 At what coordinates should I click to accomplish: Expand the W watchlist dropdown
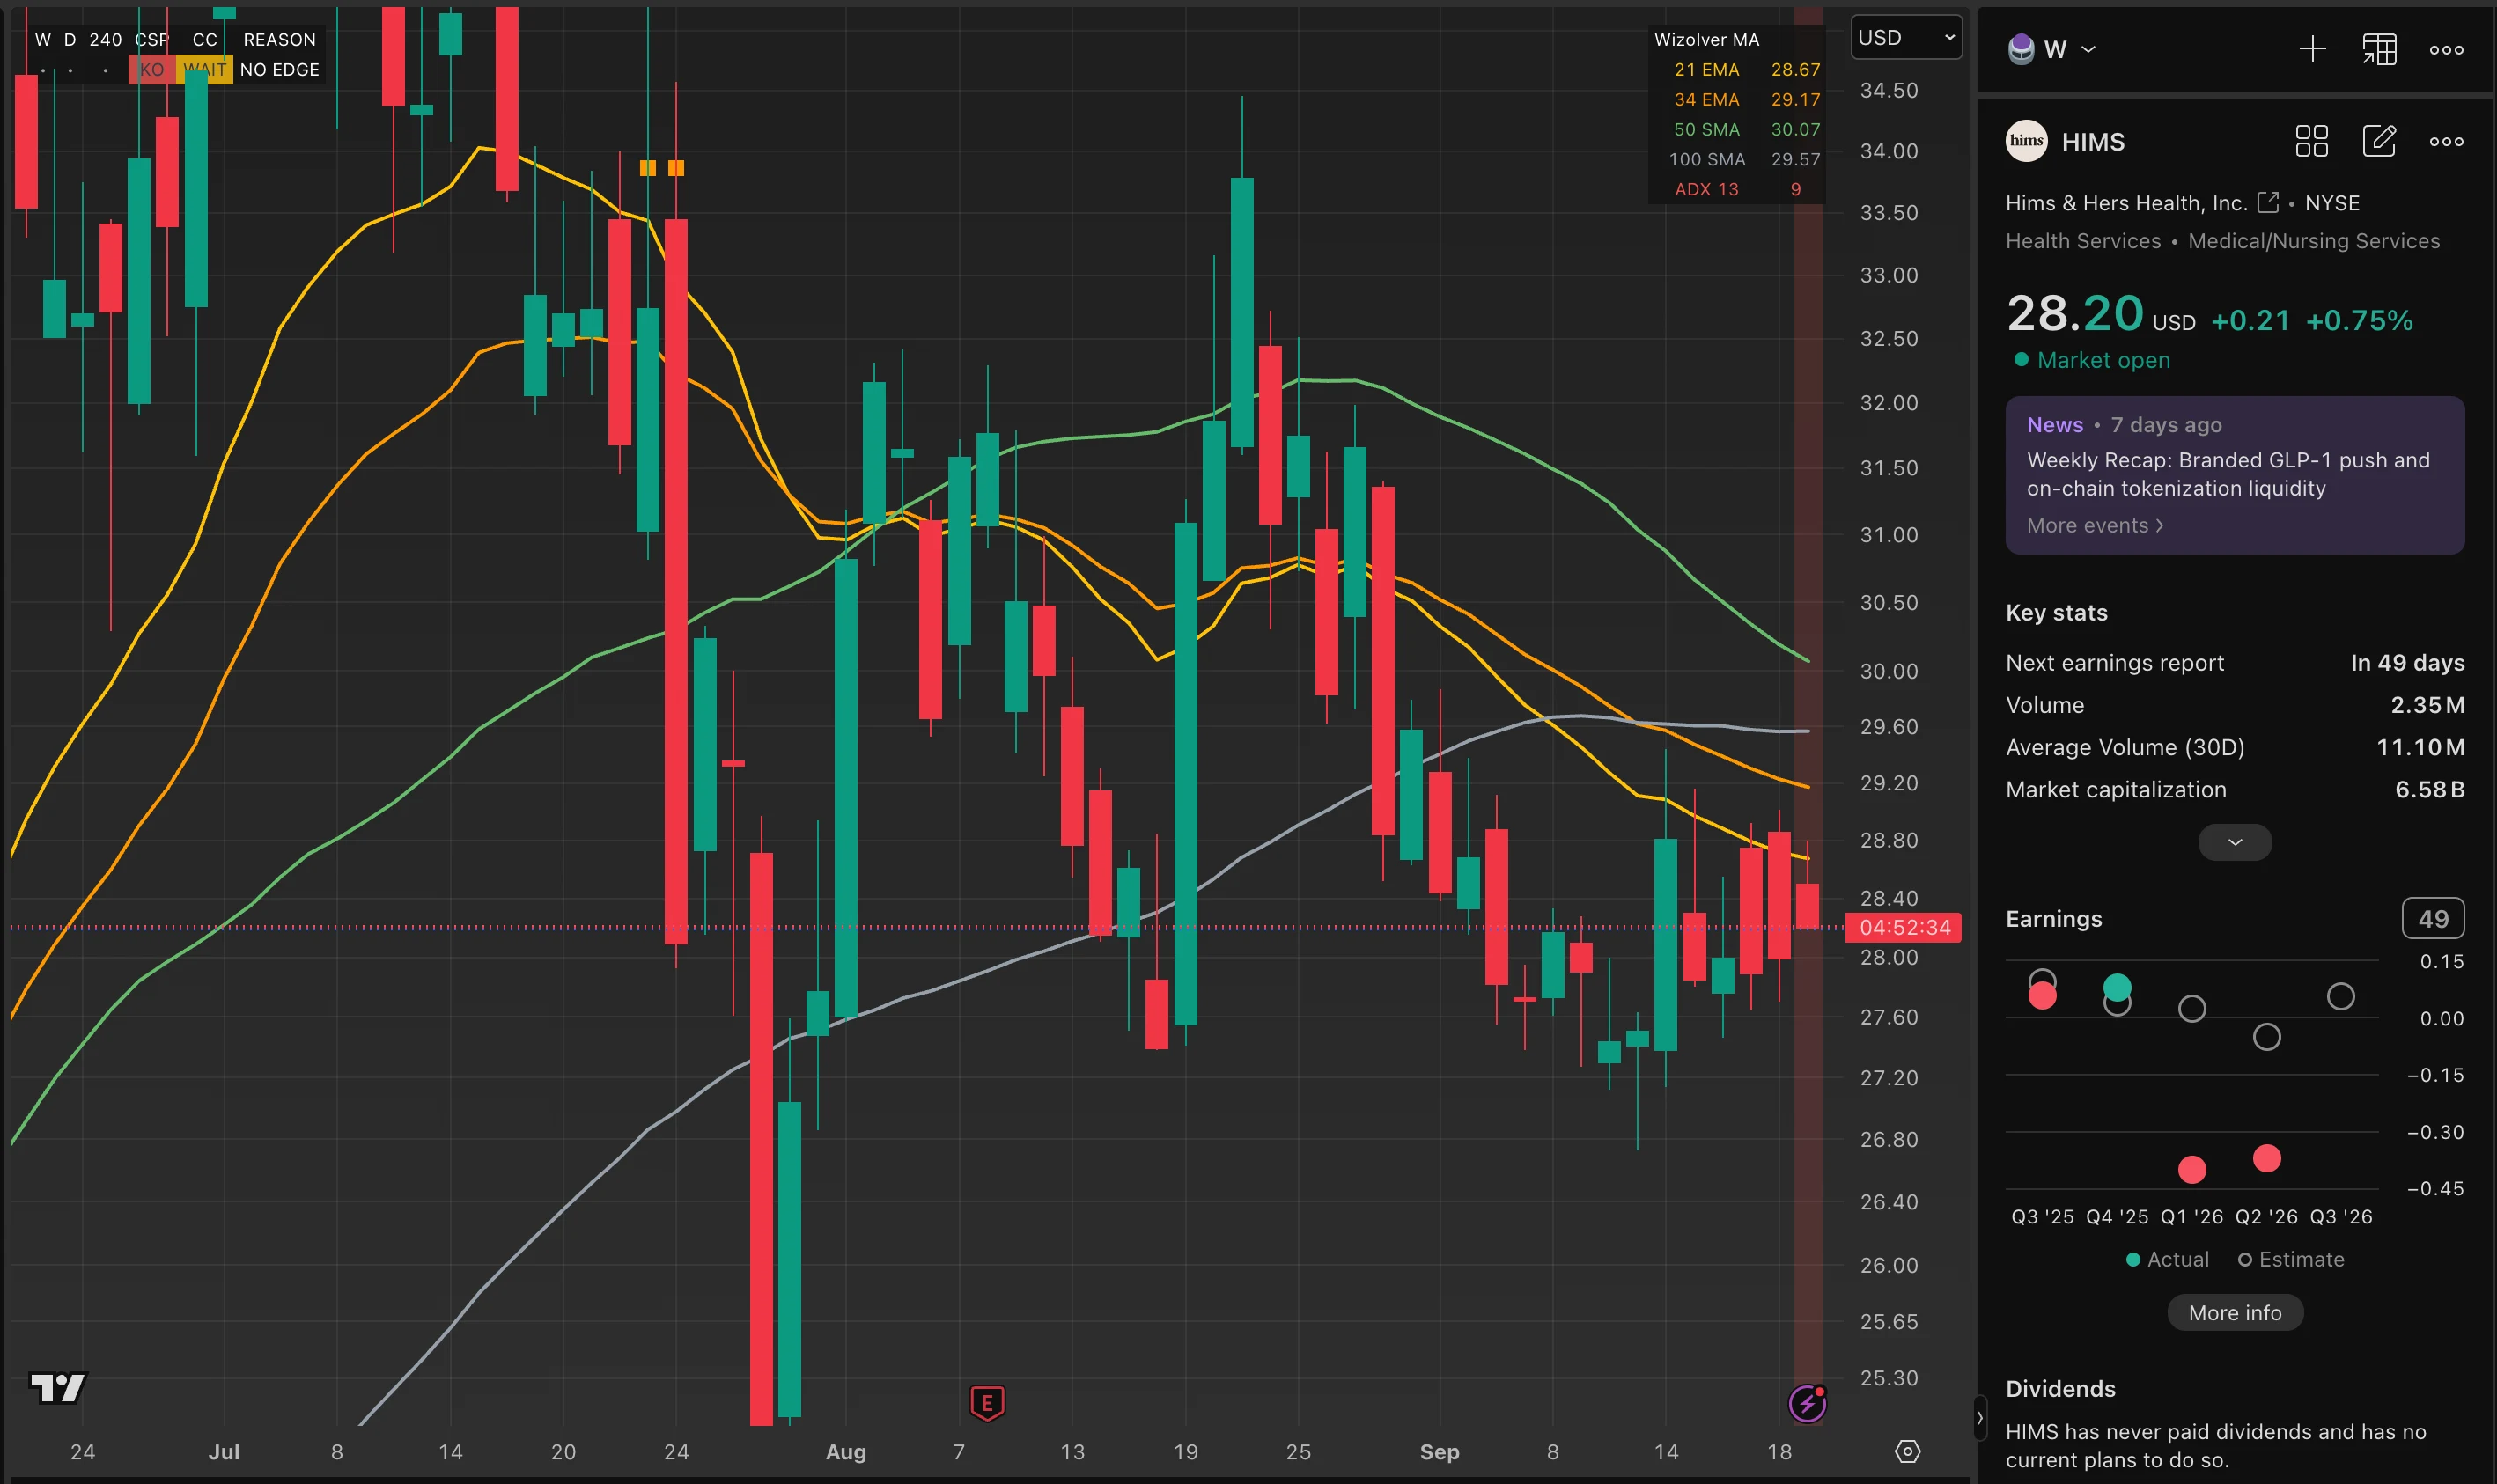coord(2087,49)
